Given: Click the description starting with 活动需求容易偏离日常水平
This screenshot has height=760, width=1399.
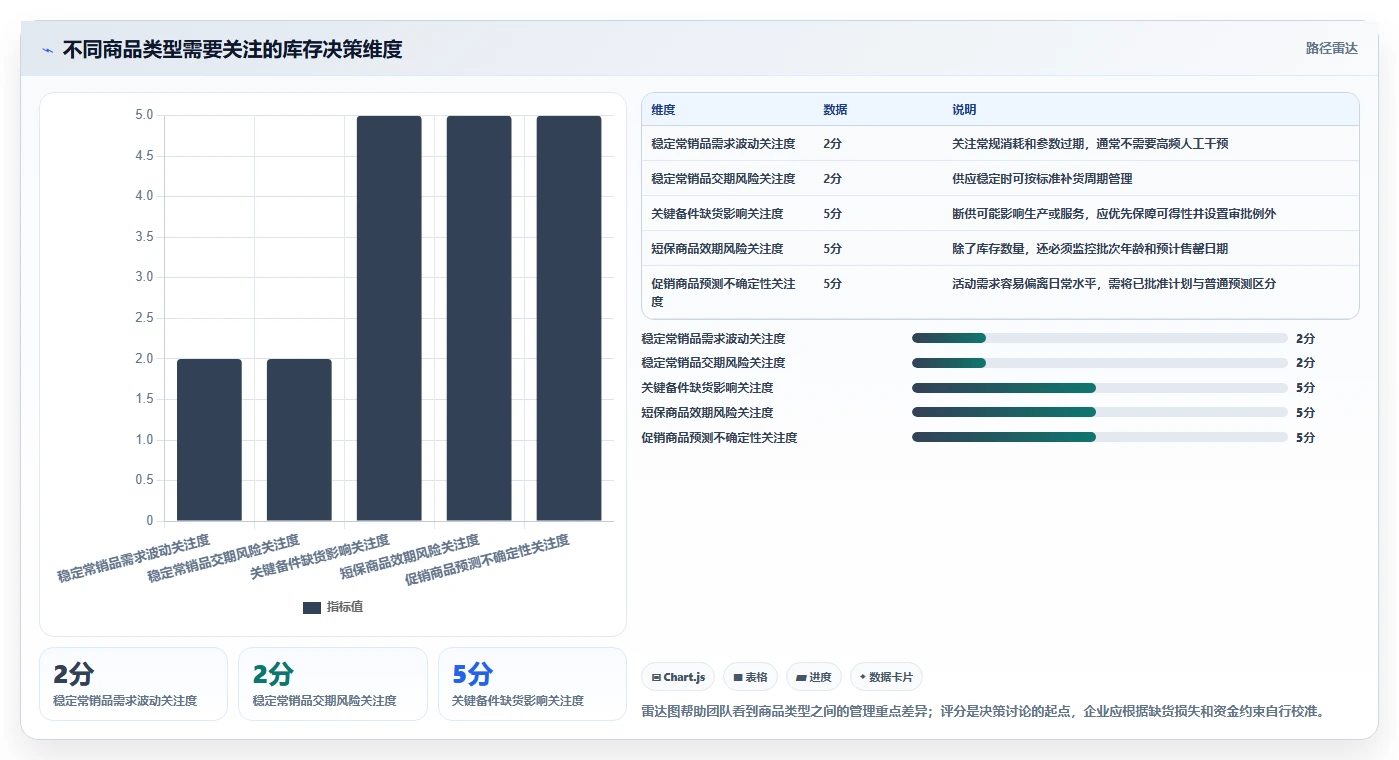Looking at the screenshot, I should (1114, 284).
